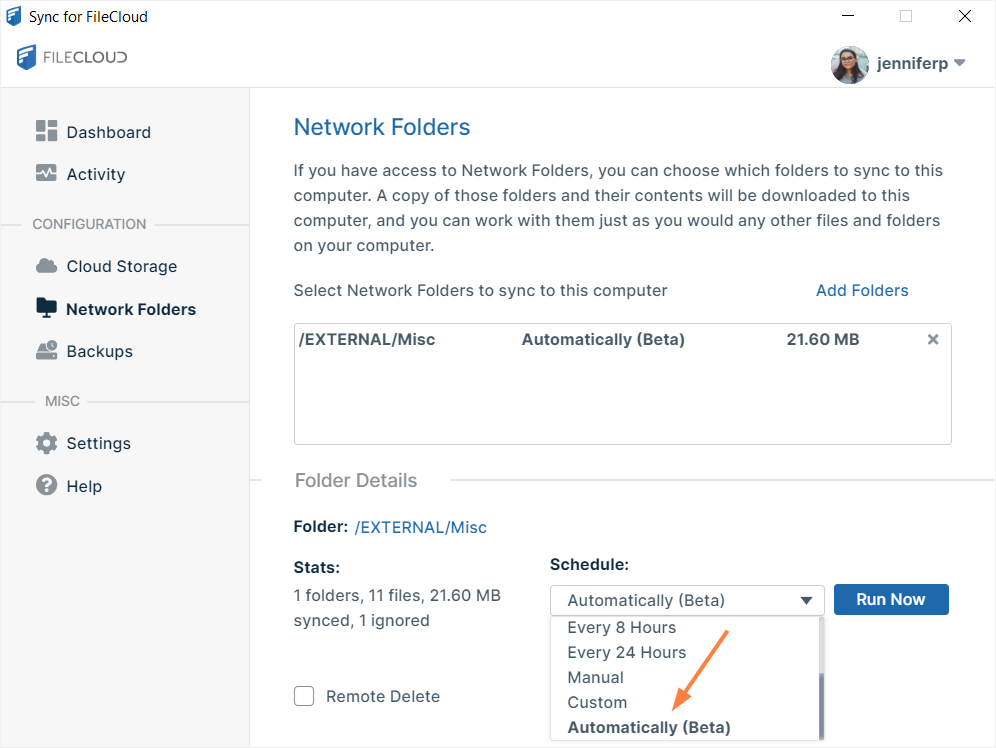The width and height of the screenshot is (996, 748).
Task: Click the Backups icon in sidebar
Action: [46, 351]
